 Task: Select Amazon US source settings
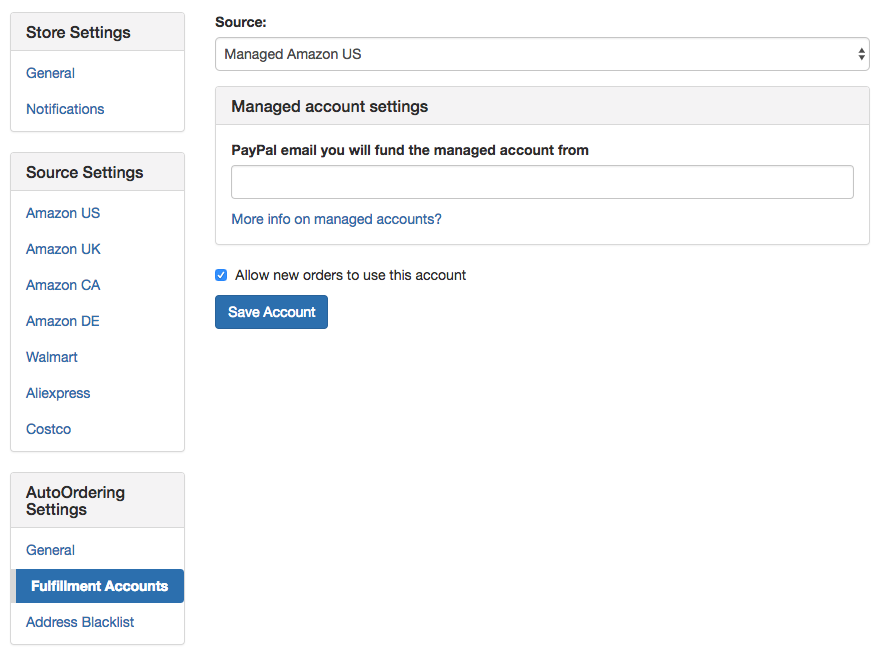tap(63, 213)
